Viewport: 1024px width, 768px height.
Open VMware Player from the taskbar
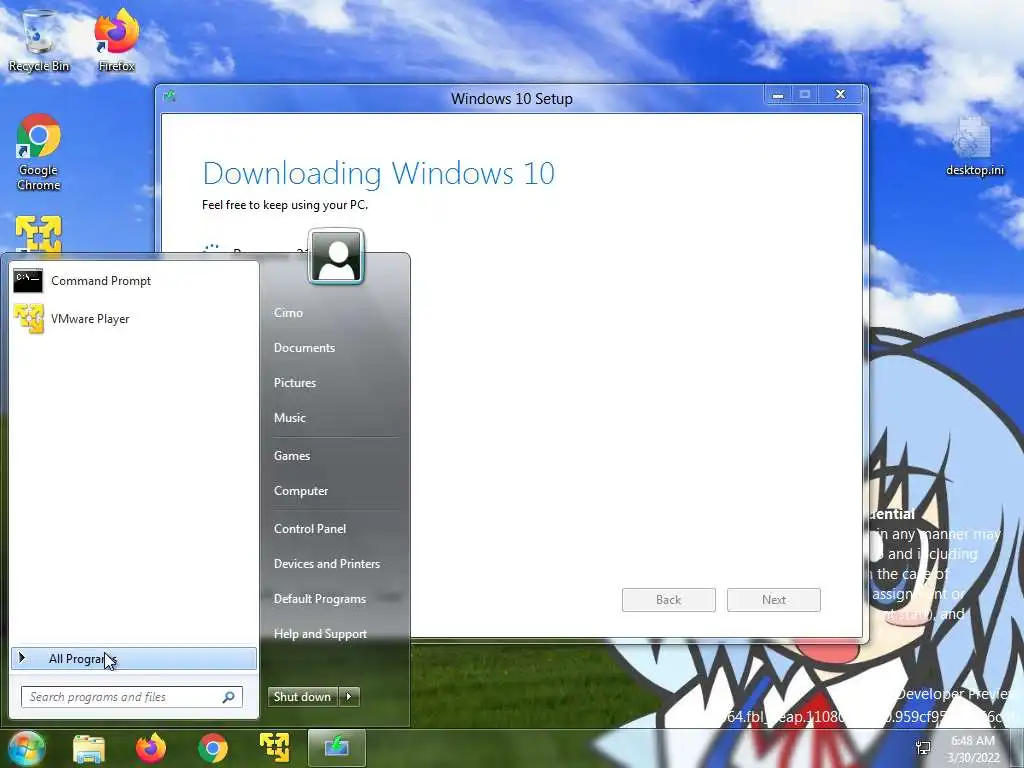click(275, 748)
